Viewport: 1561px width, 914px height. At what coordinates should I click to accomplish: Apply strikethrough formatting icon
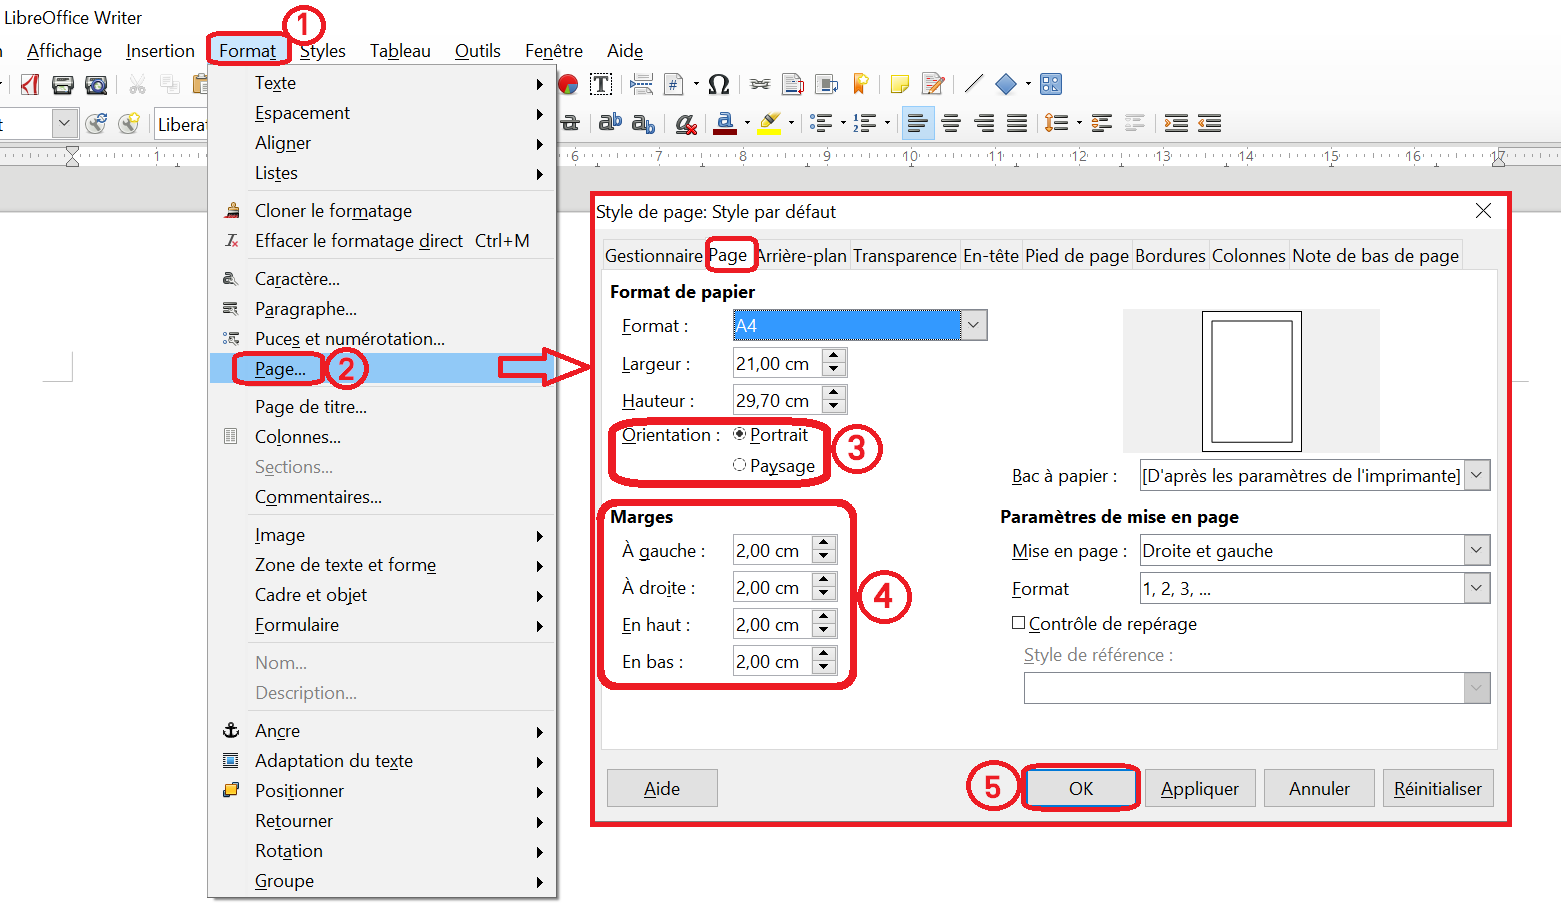click(x=570, y=123)
